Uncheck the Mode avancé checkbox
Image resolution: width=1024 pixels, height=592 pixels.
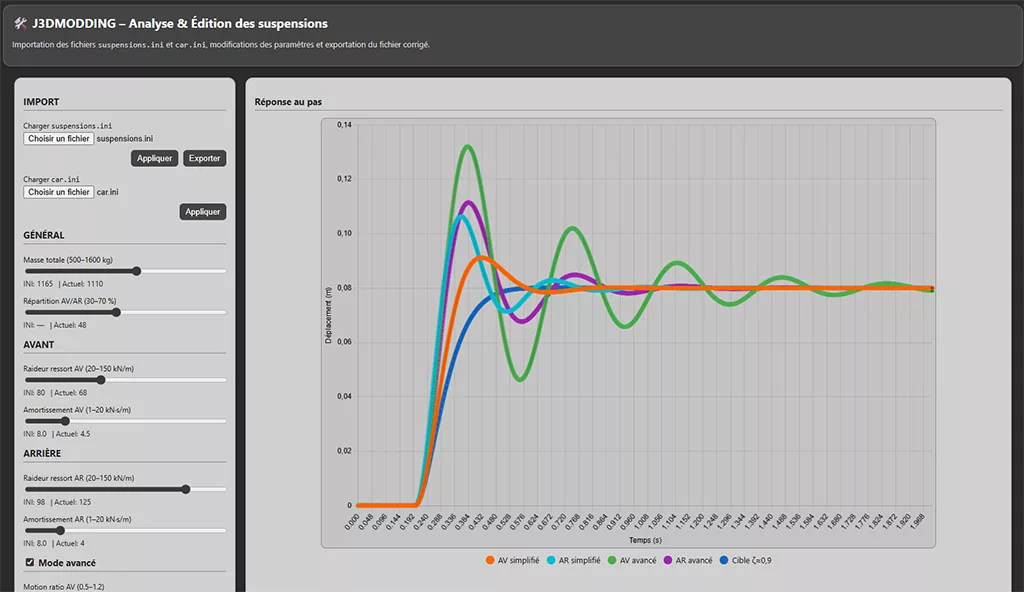[29, 563]
